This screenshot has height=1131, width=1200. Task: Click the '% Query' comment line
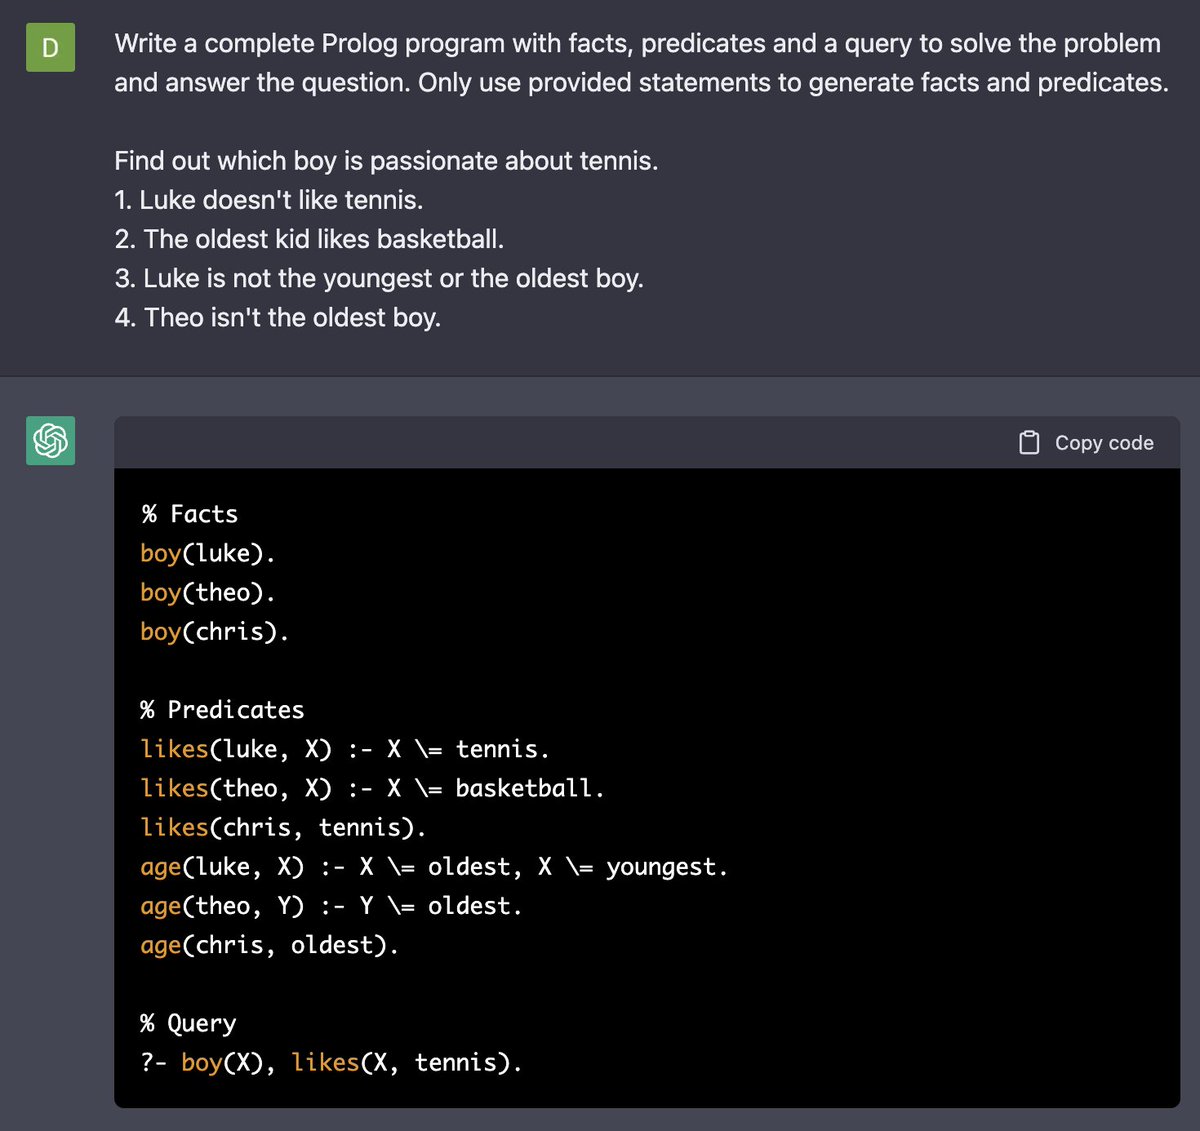click(x=188, y=1023)
